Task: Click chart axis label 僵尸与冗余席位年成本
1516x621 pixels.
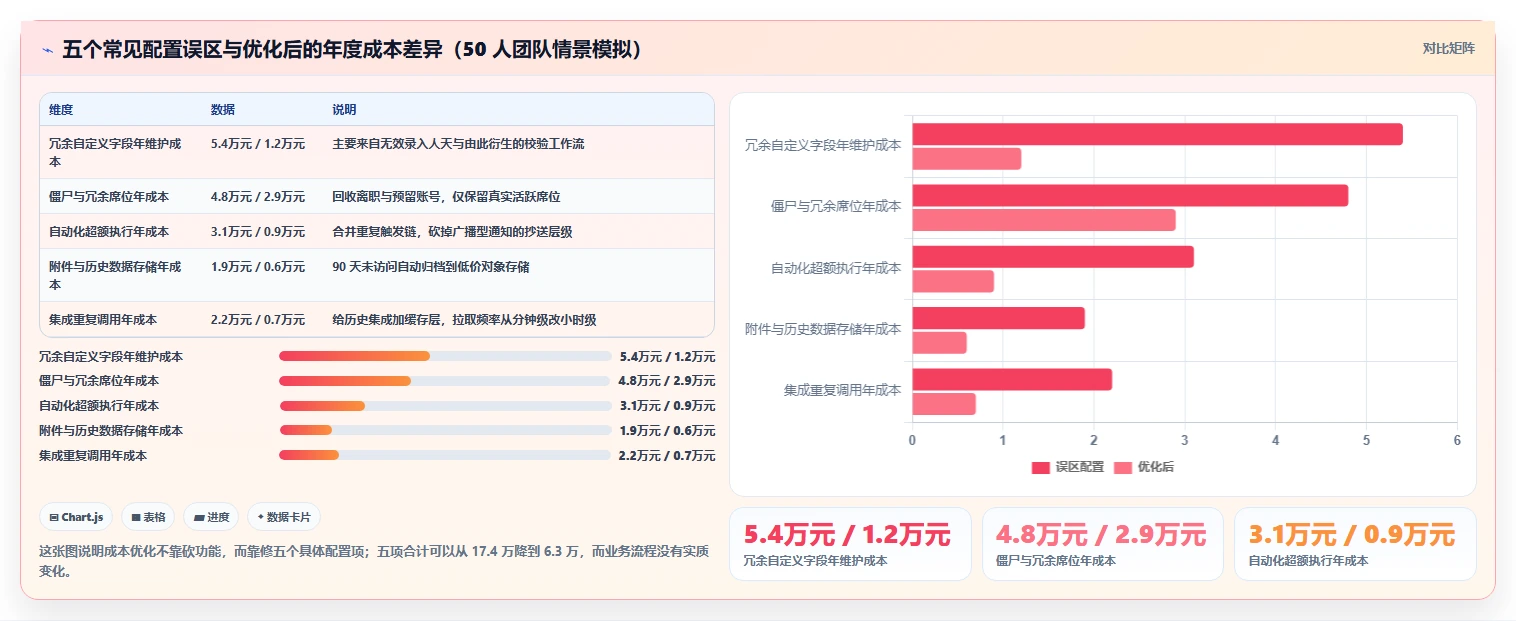Action: [x=836, y=206]
